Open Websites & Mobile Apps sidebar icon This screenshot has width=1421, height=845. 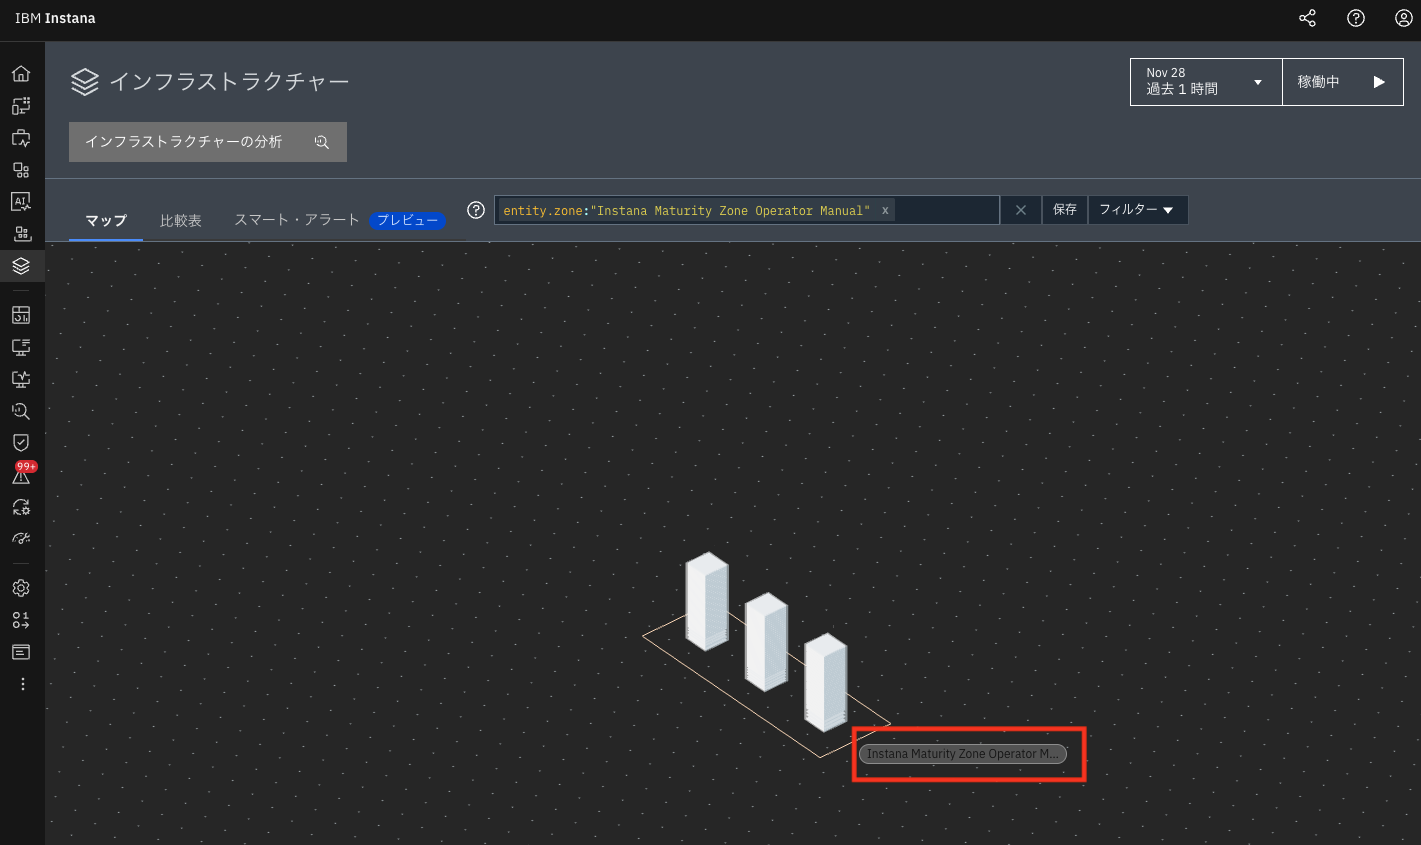click(x=21, y=106)
